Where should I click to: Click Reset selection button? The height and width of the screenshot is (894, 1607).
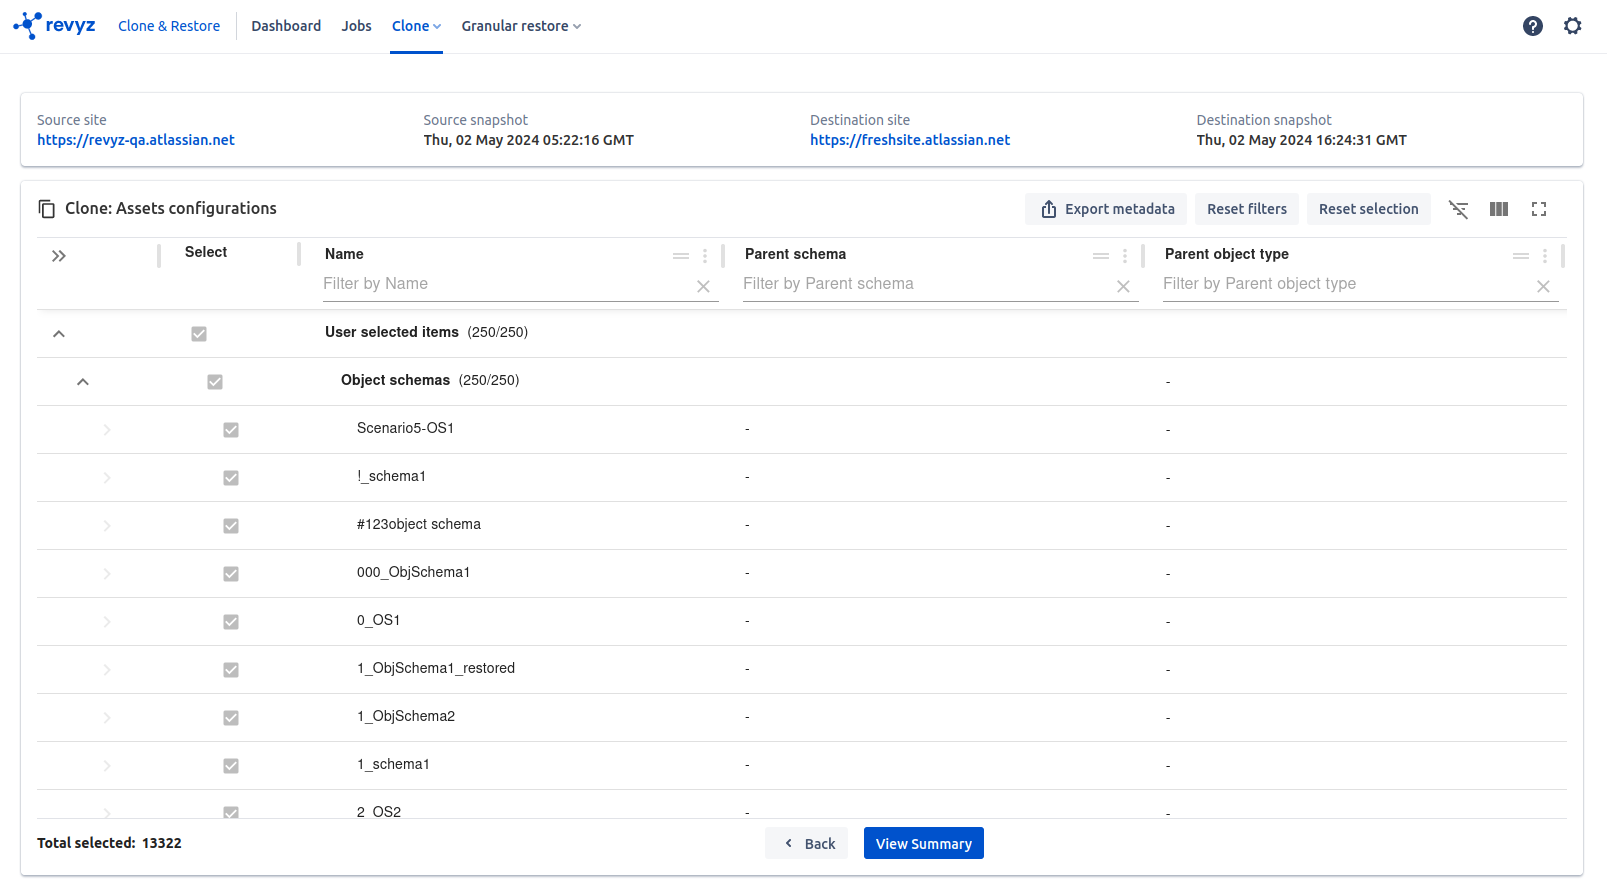click(1369, 209)
